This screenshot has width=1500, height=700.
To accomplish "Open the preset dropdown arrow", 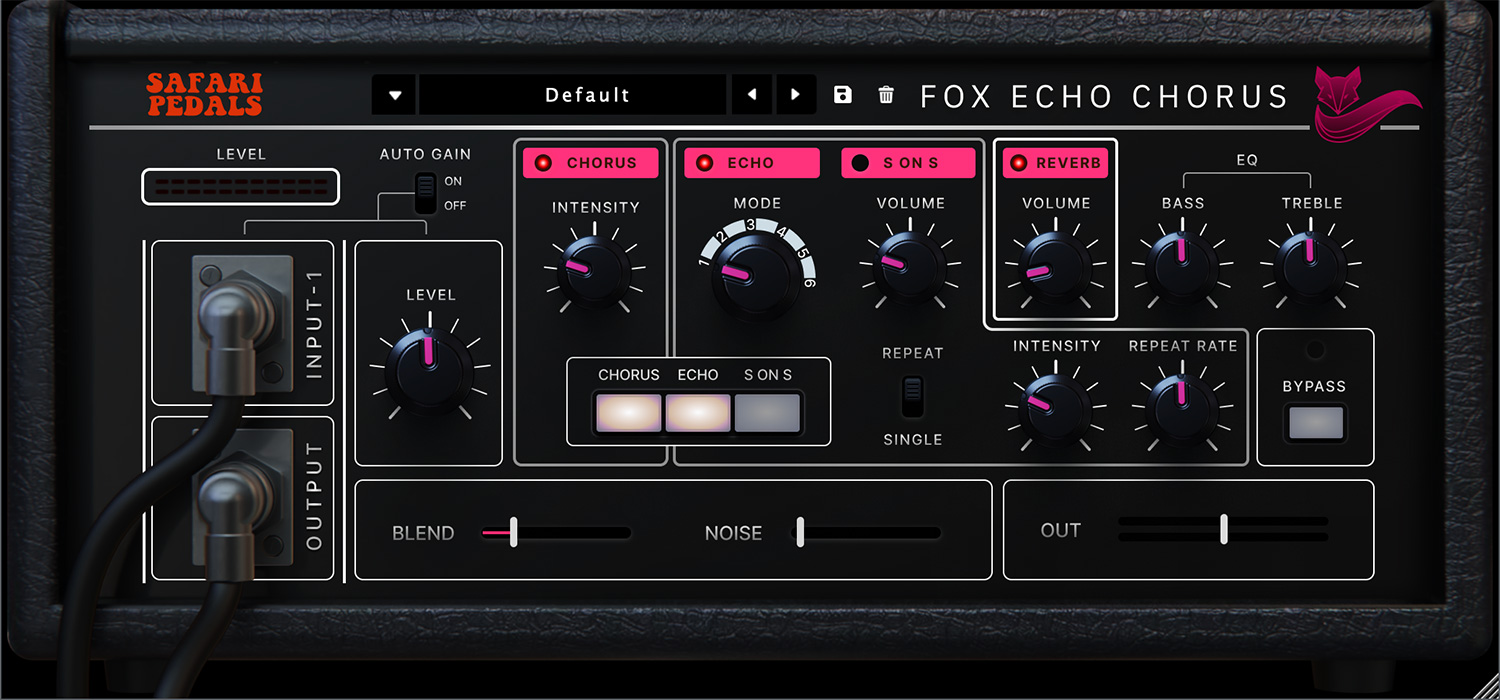I will pos(395,95).
